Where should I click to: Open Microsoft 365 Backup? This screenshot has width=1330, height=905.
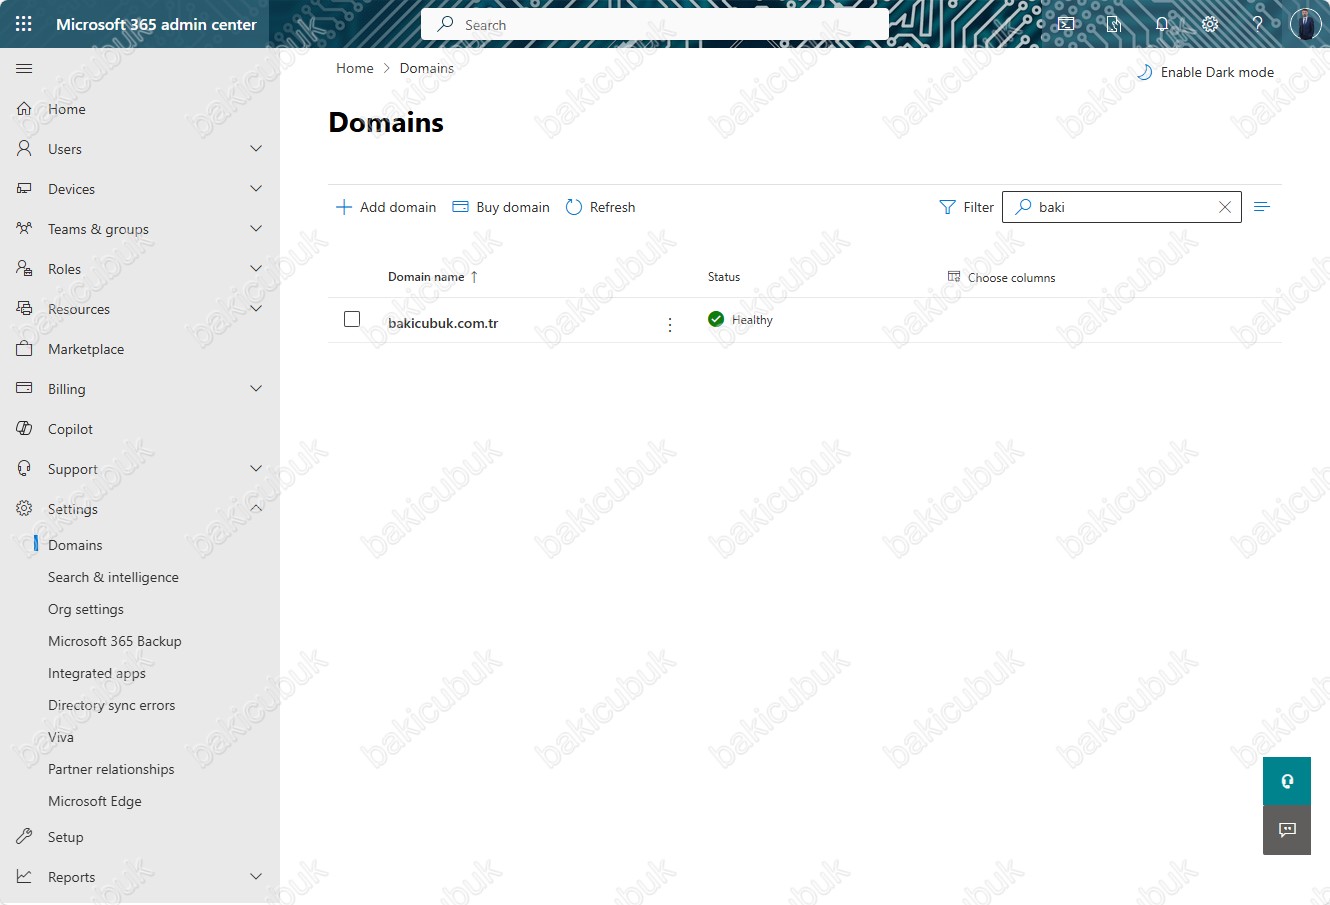coord(115,641)
